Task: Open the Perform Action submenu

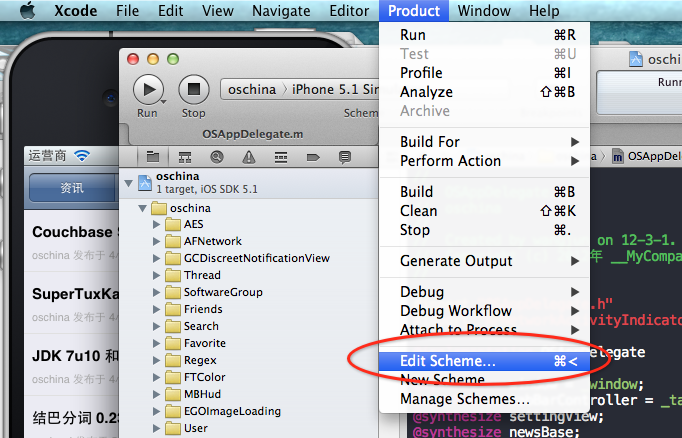Action: click(484, 161)
